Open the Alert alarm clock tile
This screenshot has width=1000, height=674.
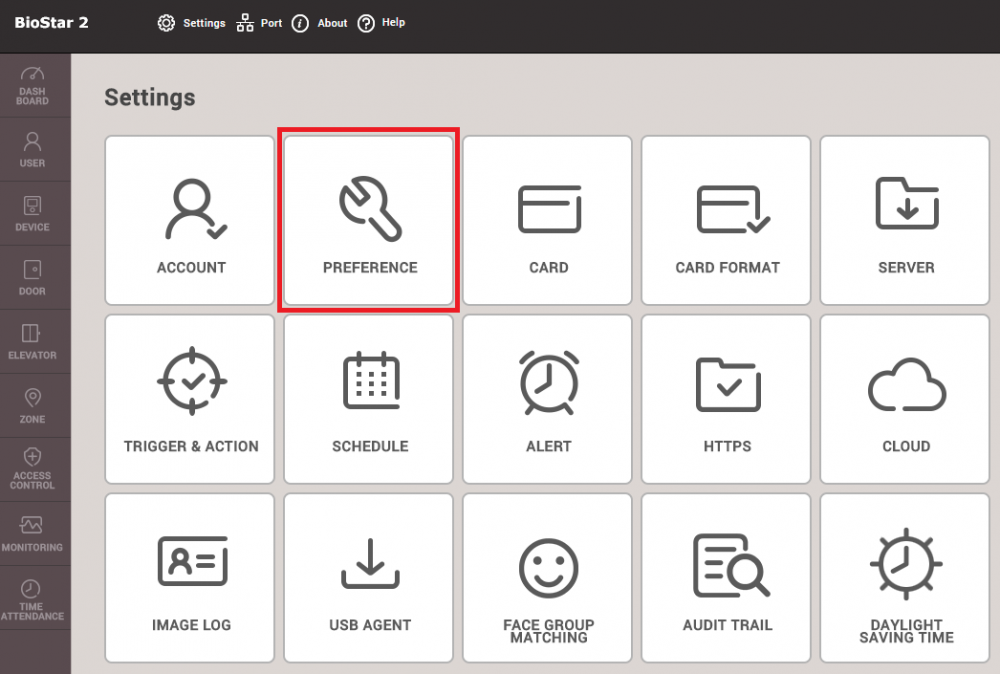[x=548, y=400]
